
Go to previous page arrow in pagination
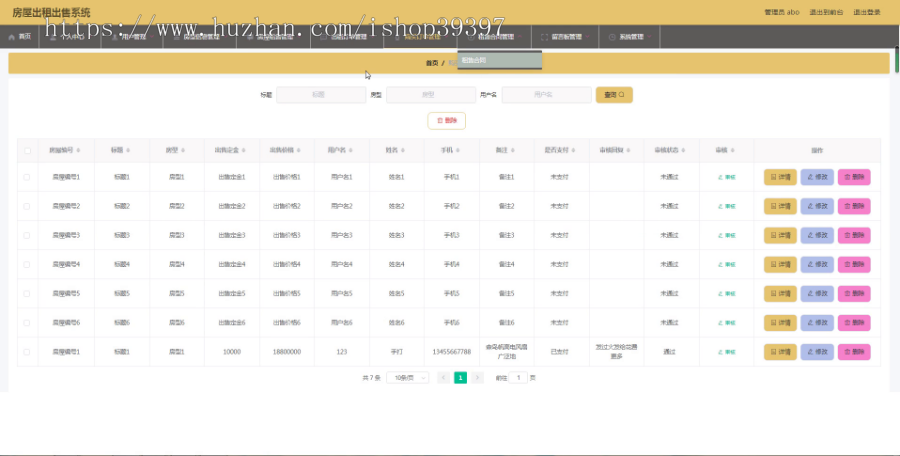443,378
